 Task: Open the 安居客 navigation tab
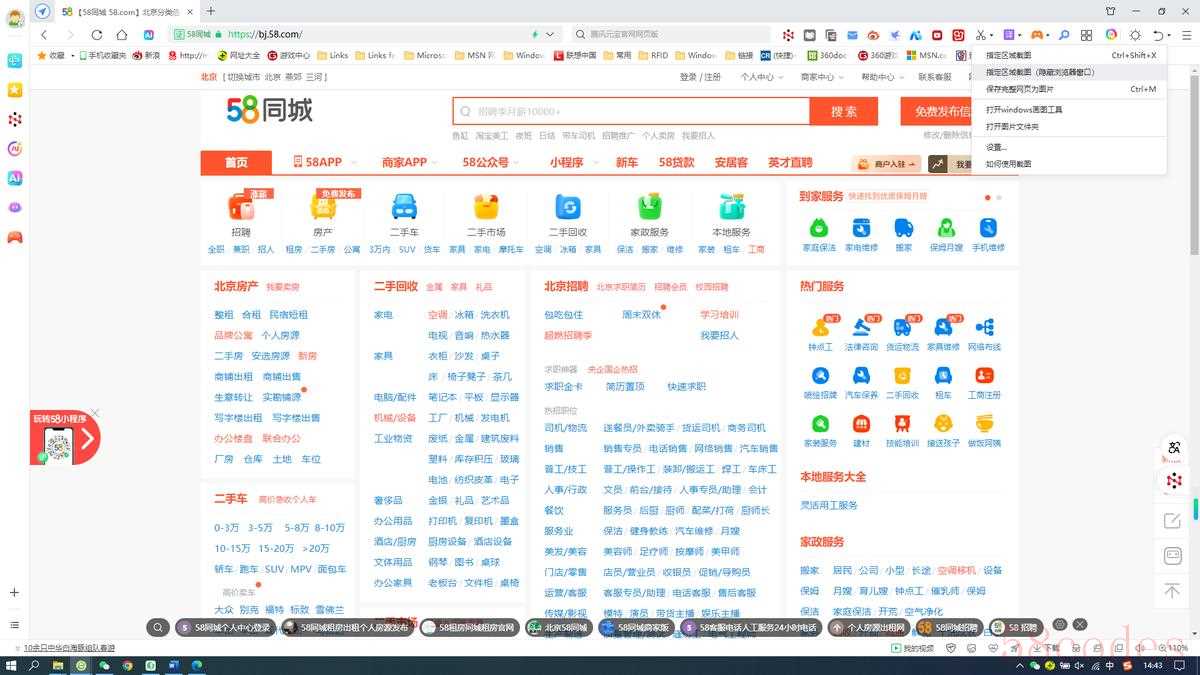[x=731, y=162]
